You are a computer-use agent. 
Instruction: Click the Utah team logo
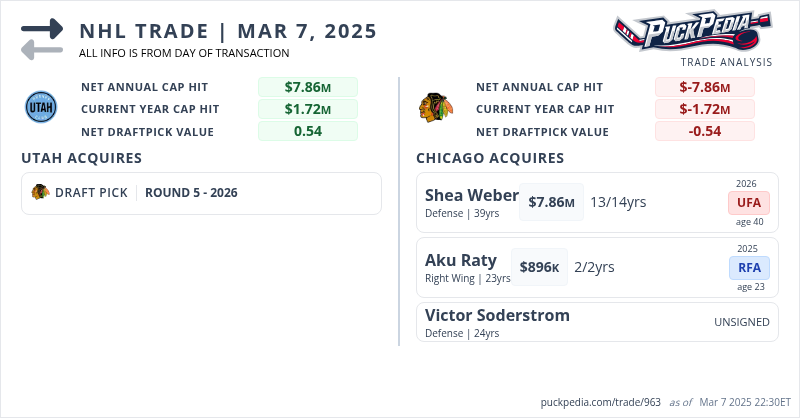click(x=40, y=107)
